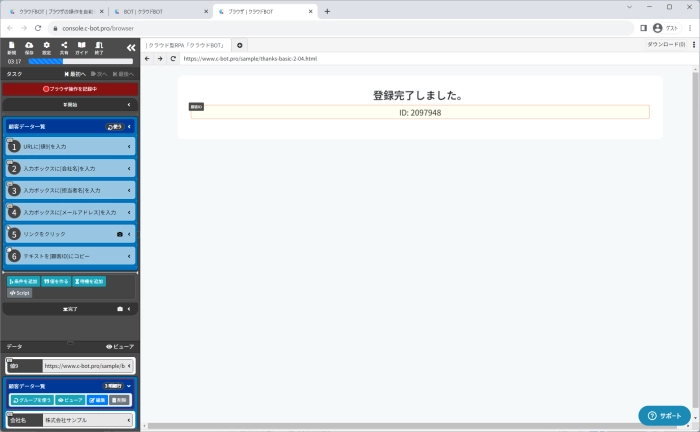Open 設定 settings gear icon
This screenshot has width=700, height=432.
pos(46,48)
